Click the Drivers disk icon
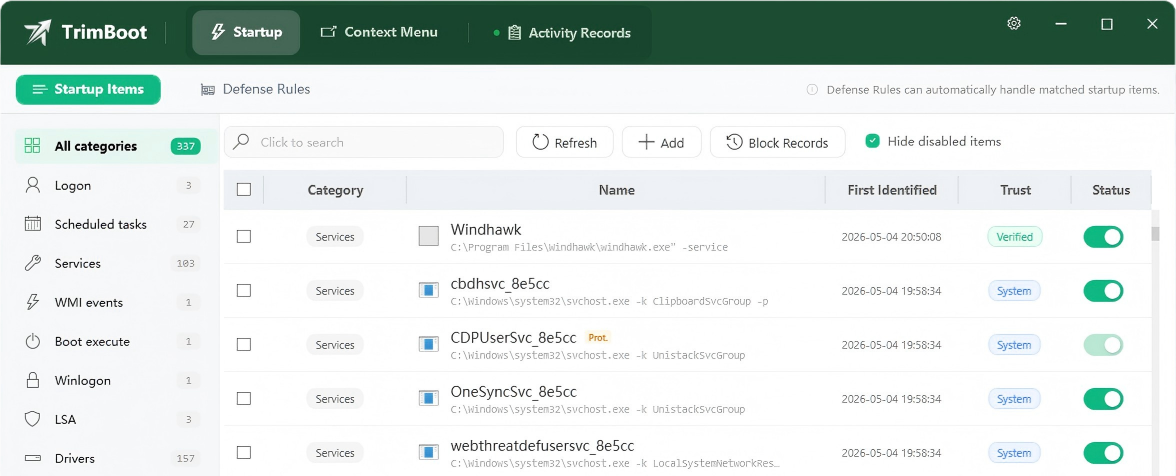Image resolution: width=1176 pixels, height=476 pixels. [32, 458]
